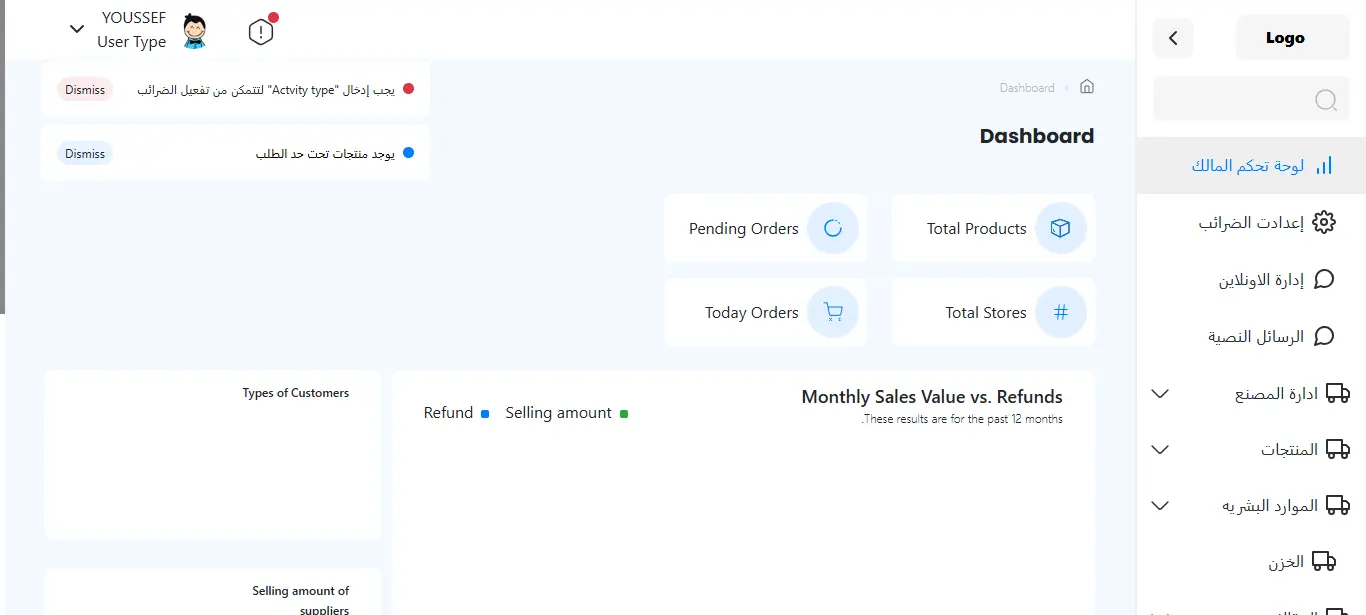The image size is (1366, 615).
Task: Click the search magnifier icon in sidebar
Action: 1326,100
